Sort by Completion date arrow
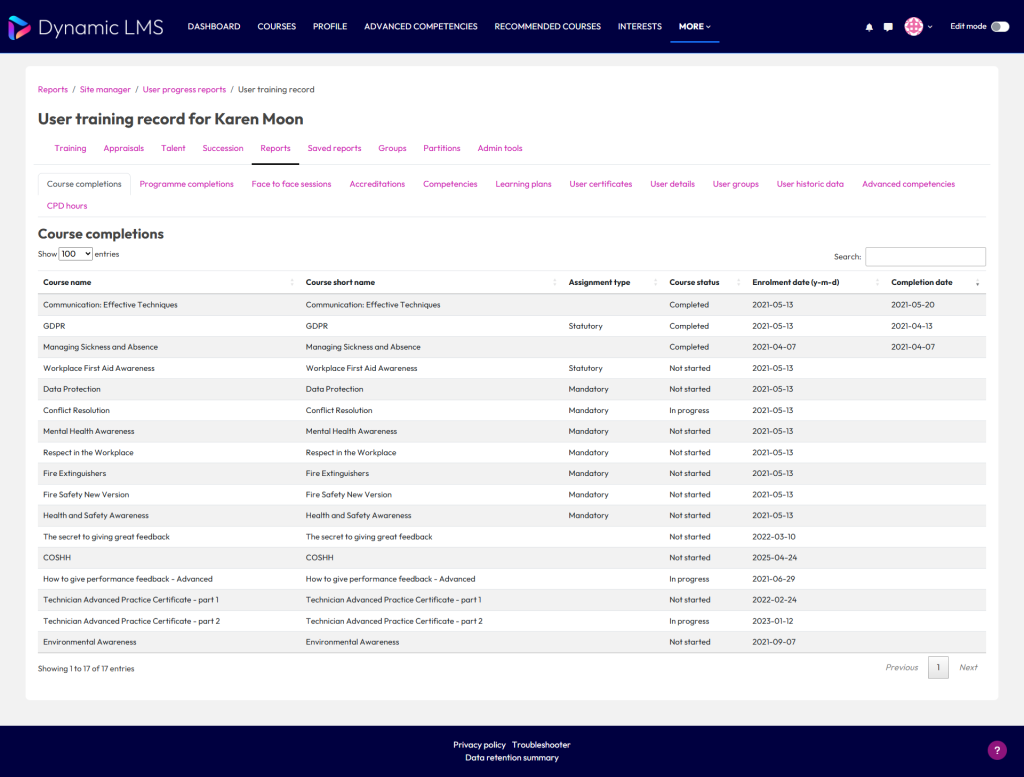Image resolution: width=1024 pixels, height=777 pixels. click(x=978, y=282)
